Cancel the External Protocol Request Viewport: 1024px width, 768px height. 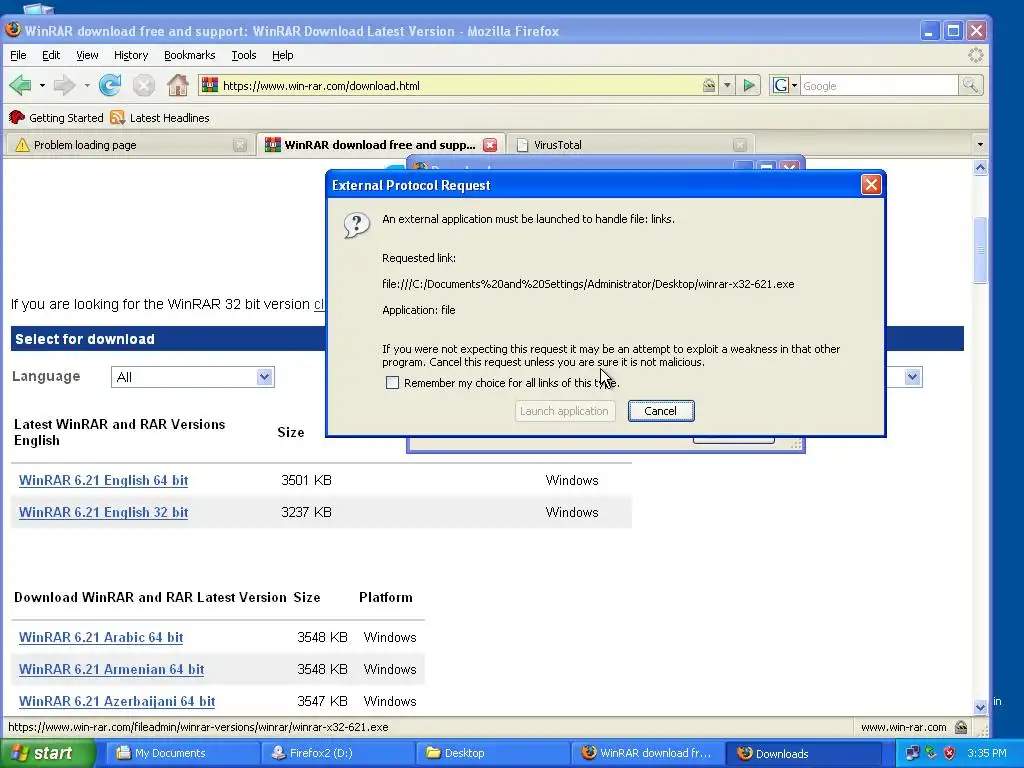click(x=660, y=411)
